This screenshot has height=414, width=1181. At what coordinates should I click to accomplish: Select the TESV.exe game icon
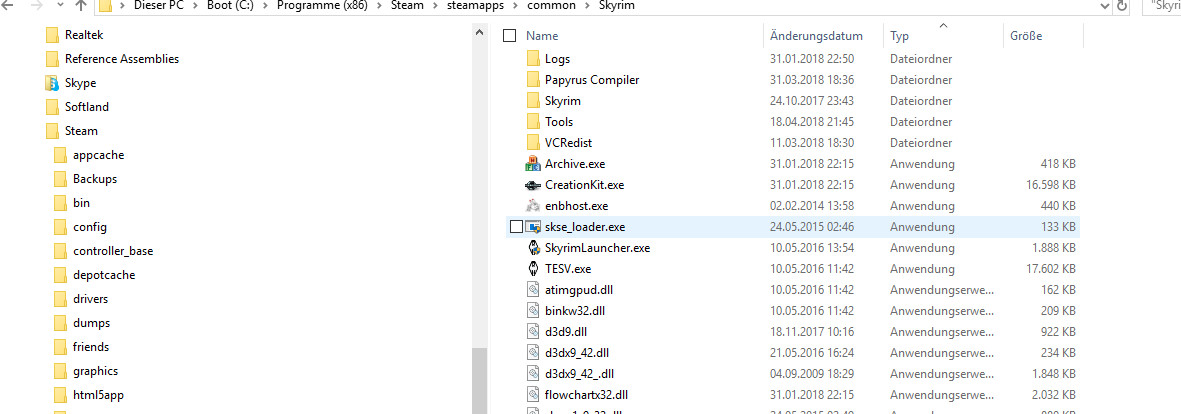(532, 269)
